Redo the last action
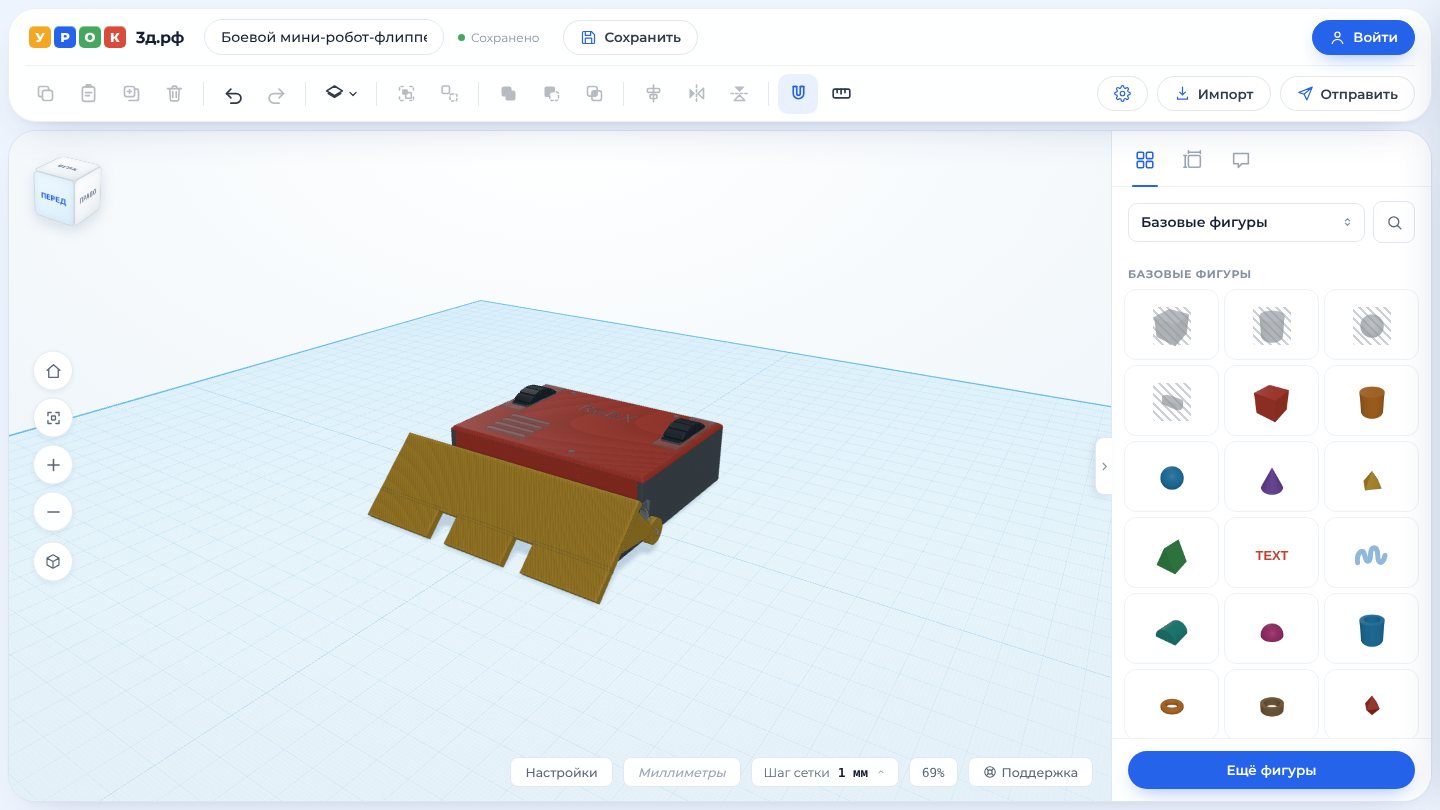1440x810 pixels. (276, 94)
